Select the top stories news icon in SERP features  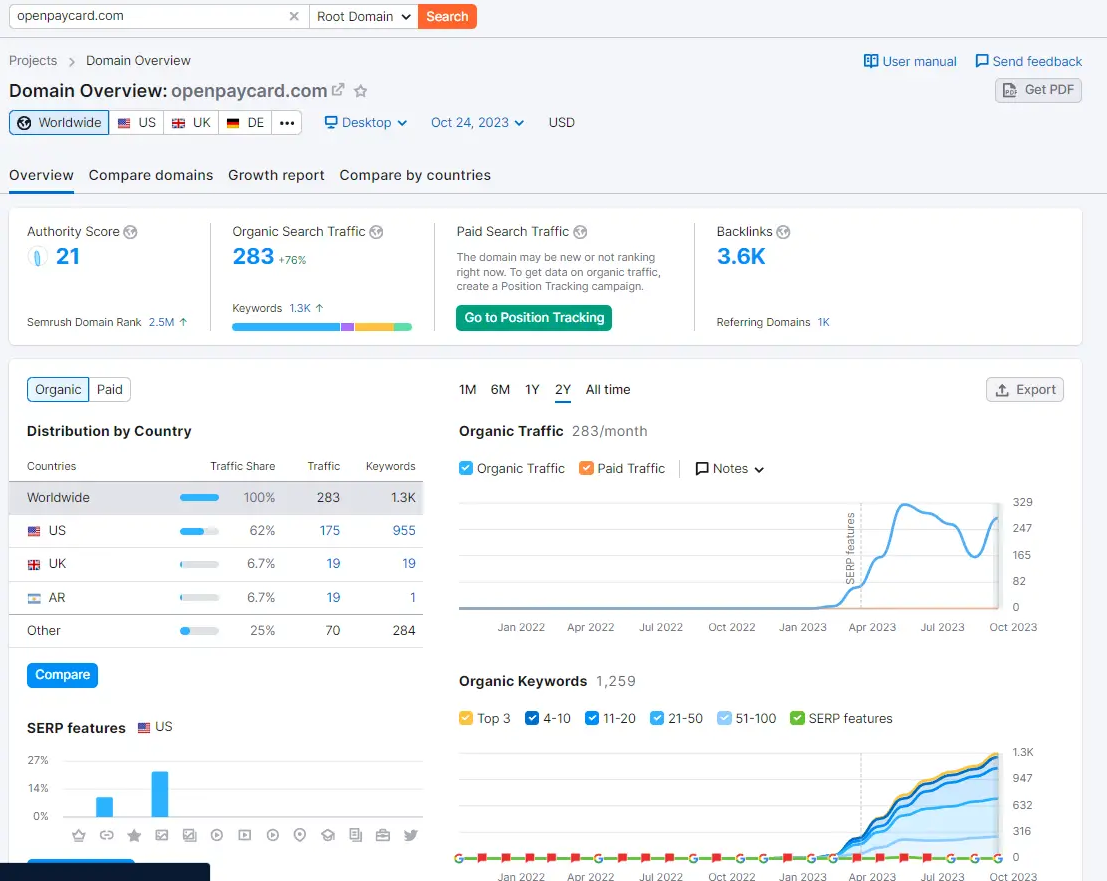coord(356,835)
